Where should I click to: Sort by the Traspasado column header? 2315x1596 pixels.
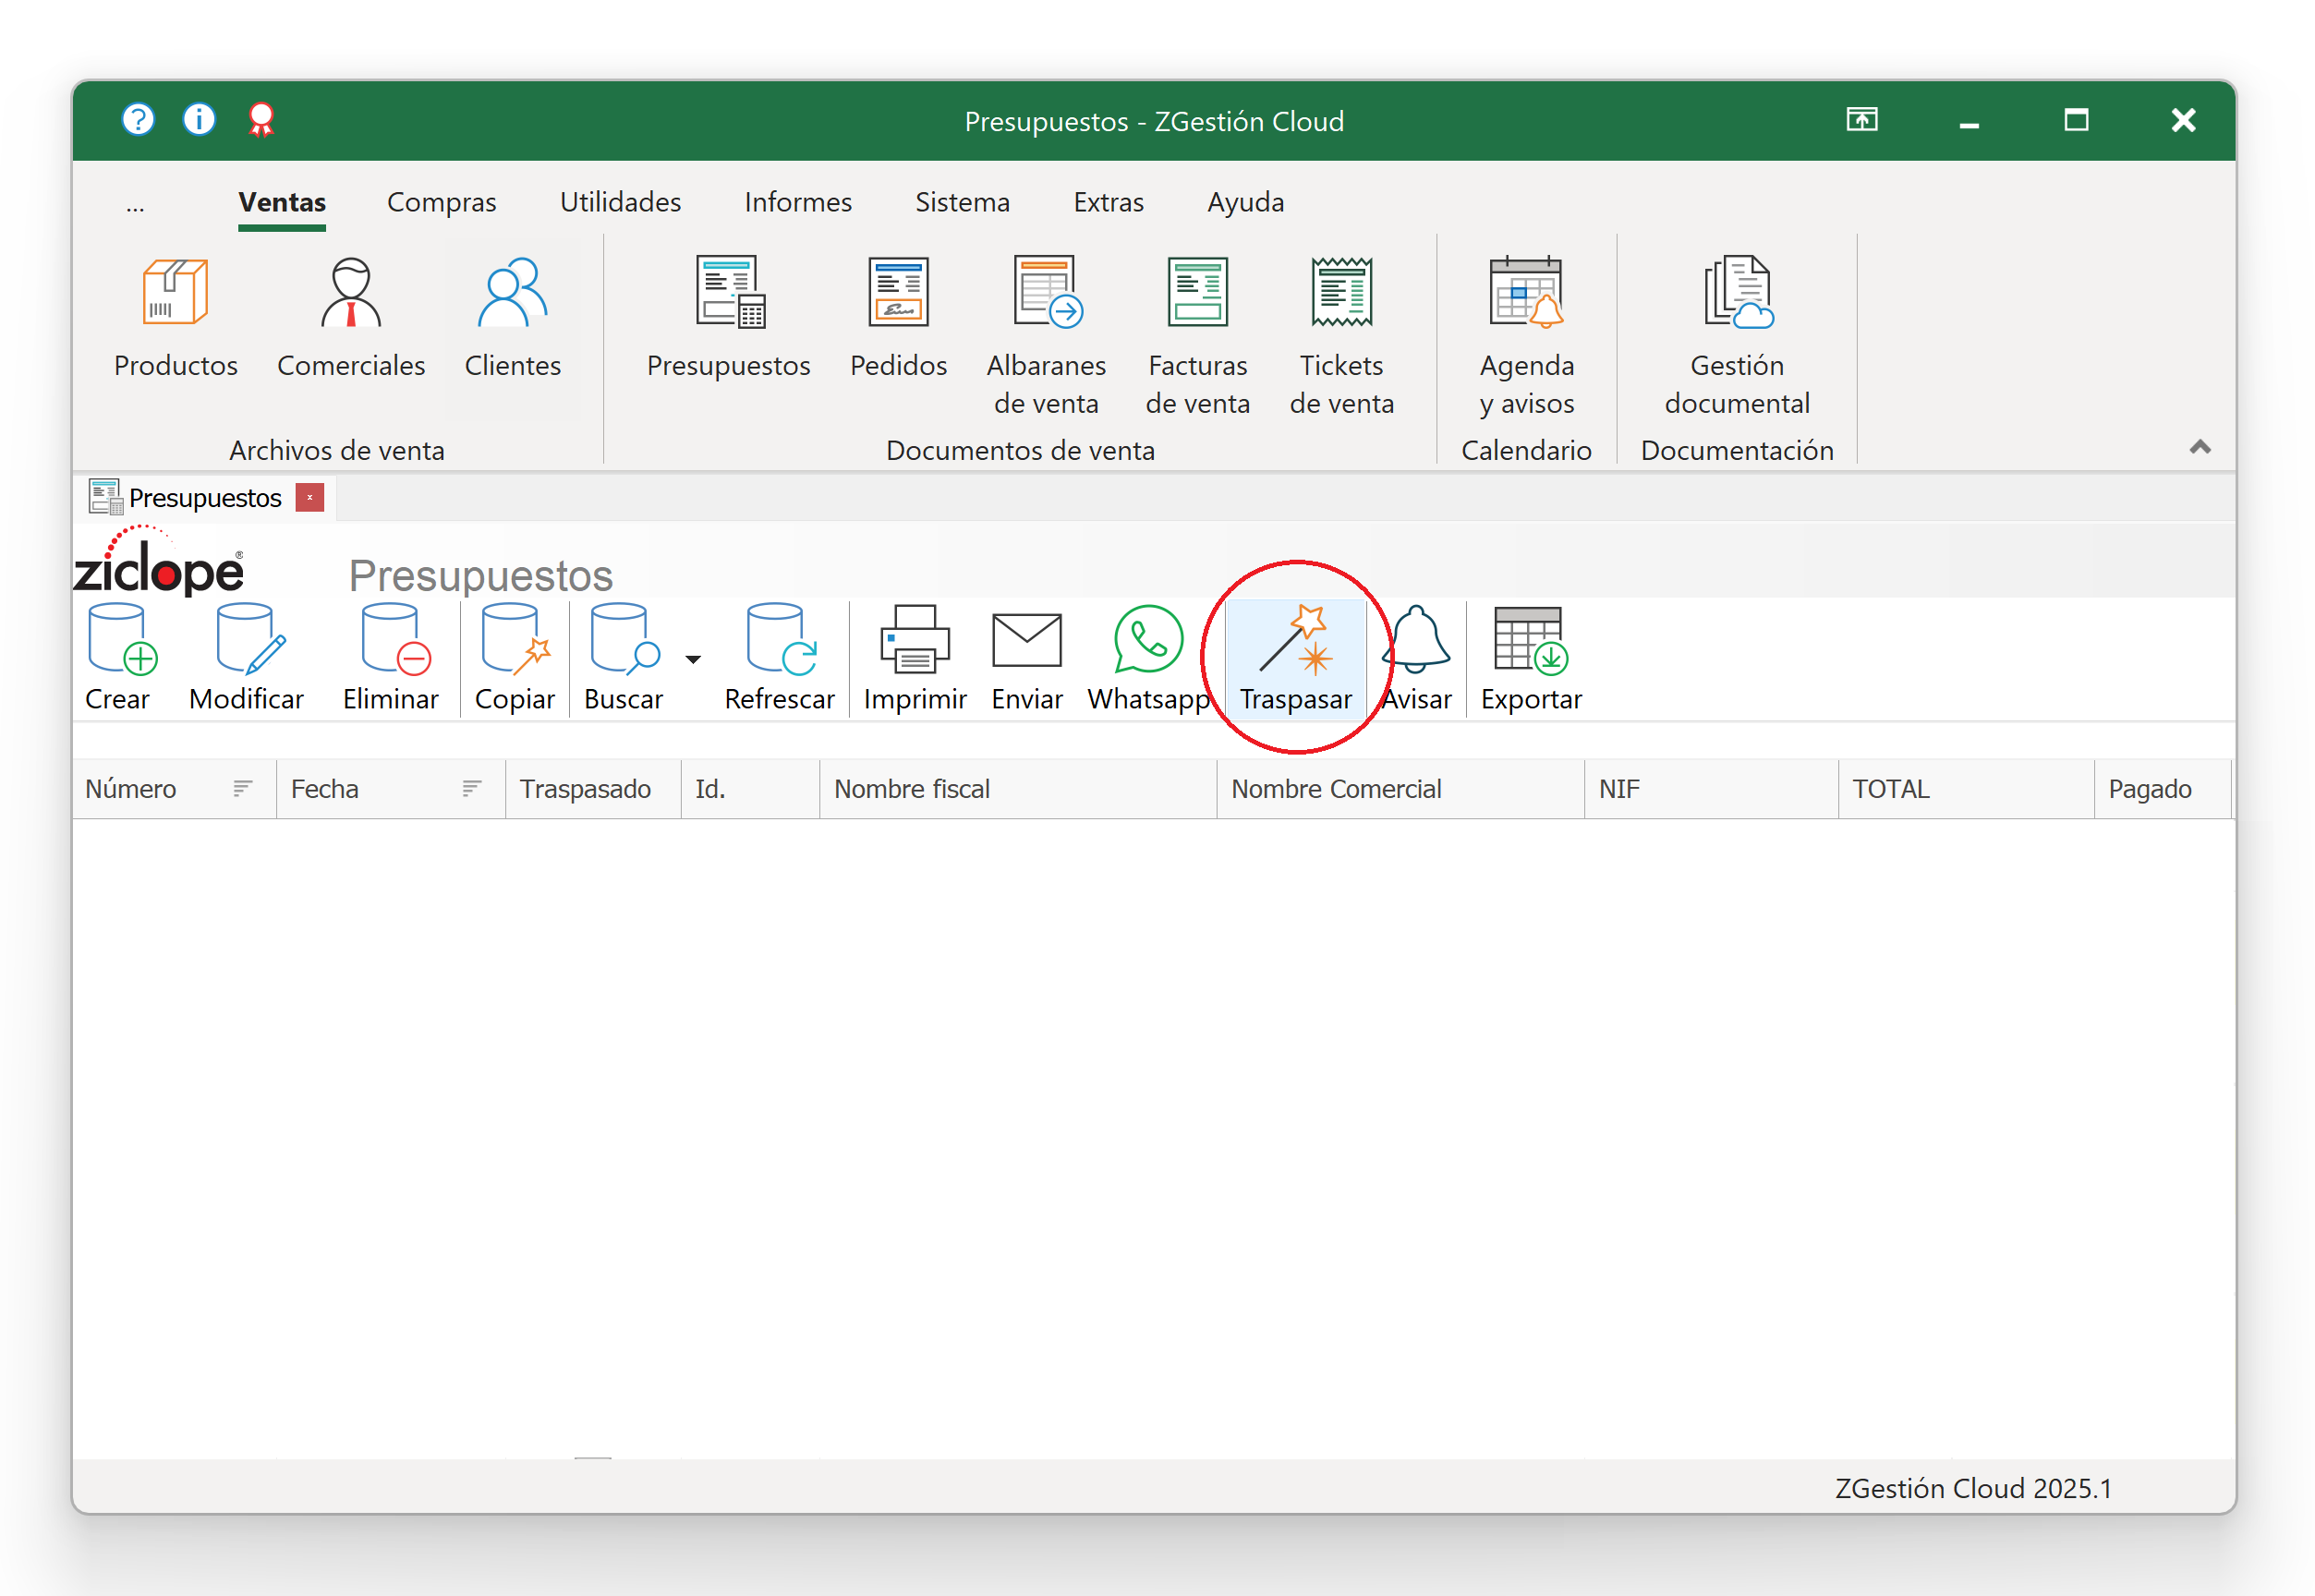(593, 789)
